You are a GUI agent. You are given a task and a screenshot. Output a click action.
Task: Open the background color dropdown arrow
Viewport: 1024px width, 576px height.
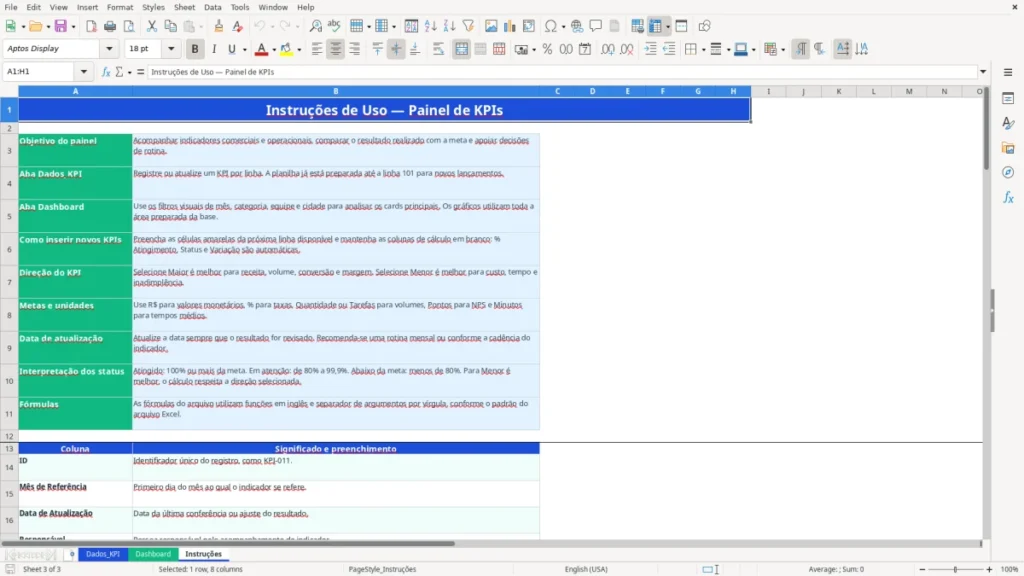299,50
